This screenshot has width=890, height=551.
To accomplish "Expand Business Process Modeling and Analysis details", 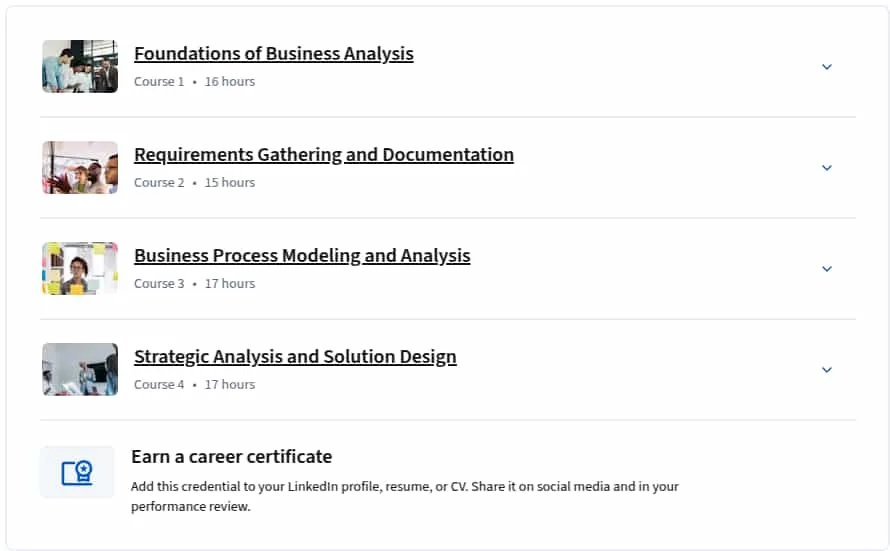I will tap(827, 269).
